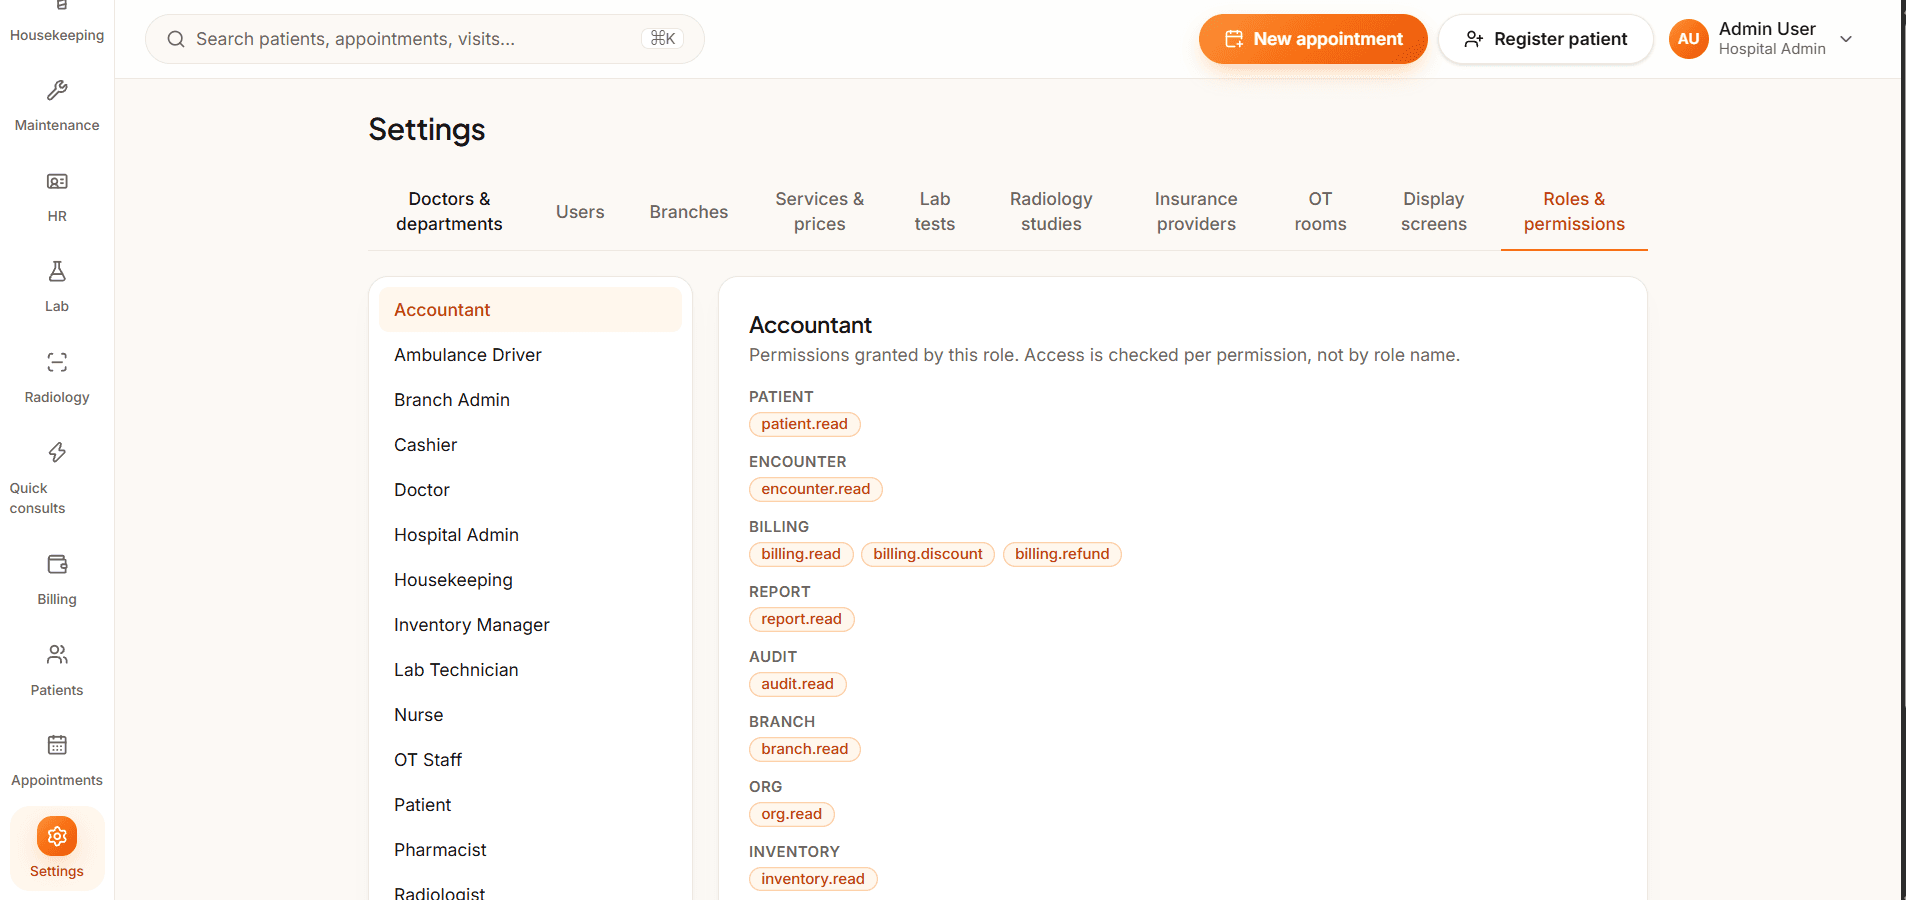1906x900 pixels.
Task: Open the Radiology scan icon
Action: pos(57,362)
